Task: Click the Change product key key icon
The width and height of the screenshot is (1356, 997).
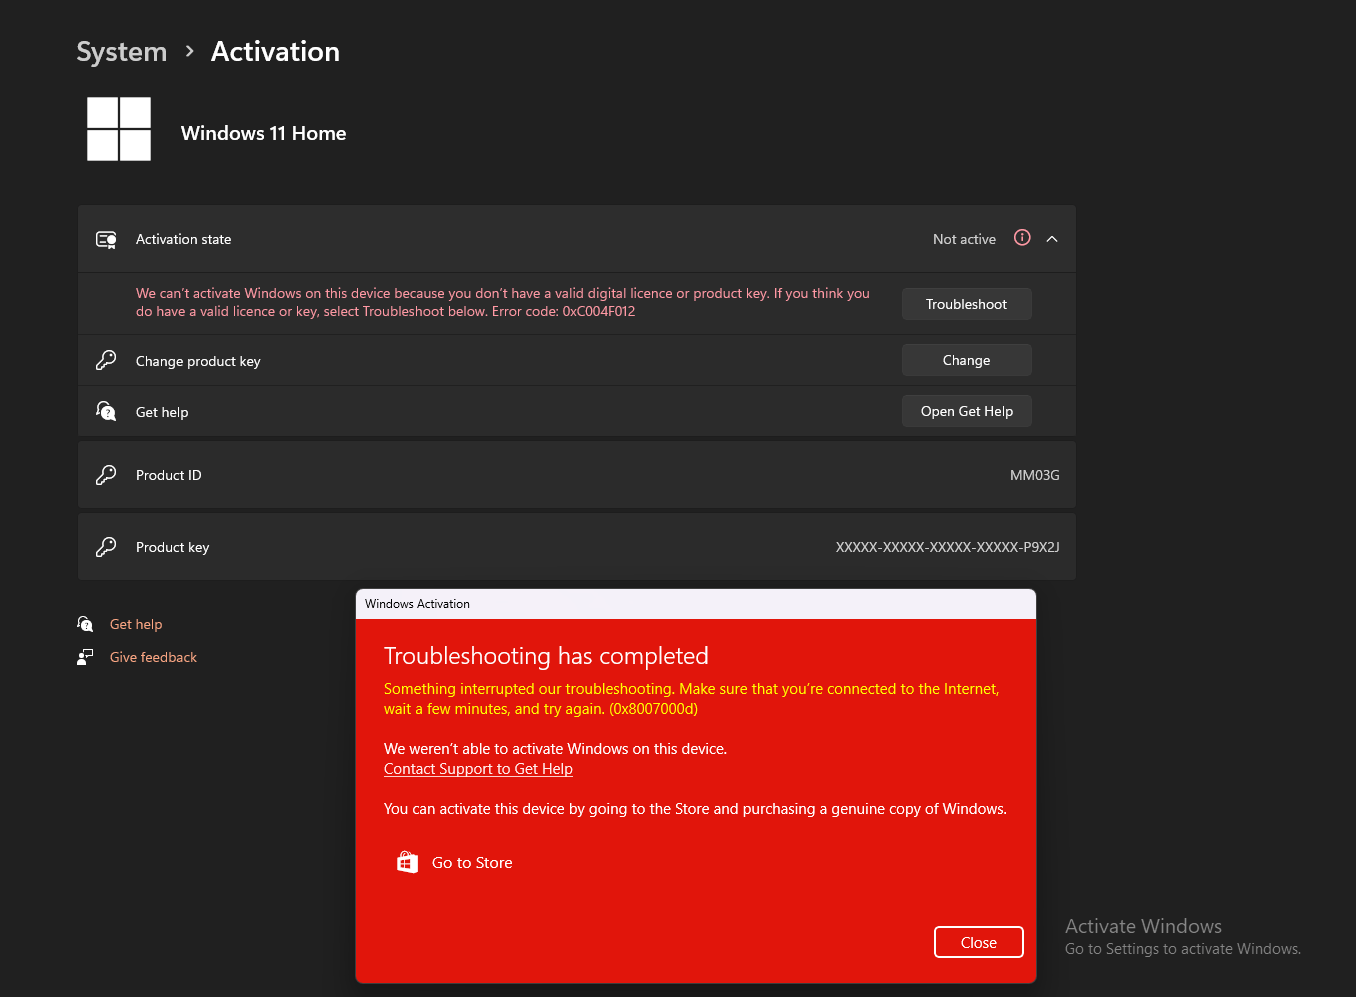Action: (x=106, y=360)
